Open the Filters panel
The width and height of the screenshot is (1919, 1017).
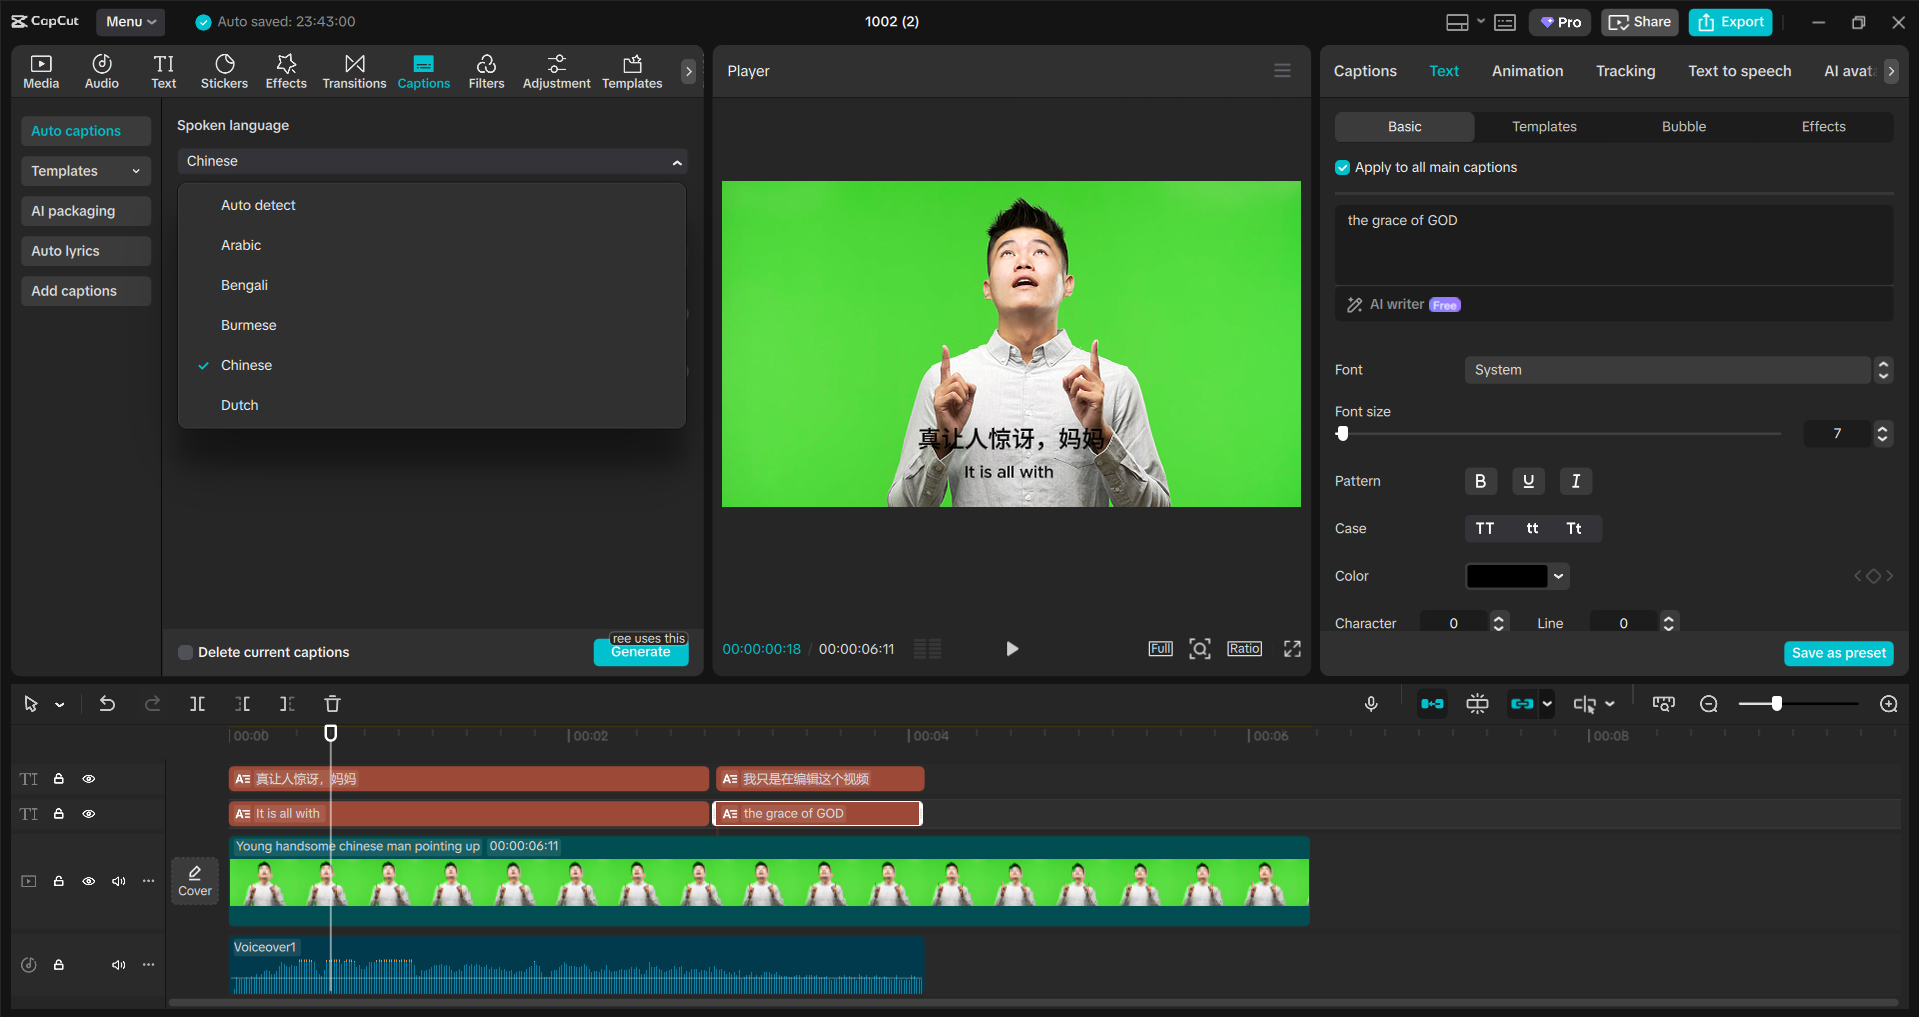[x=486, y=70]
